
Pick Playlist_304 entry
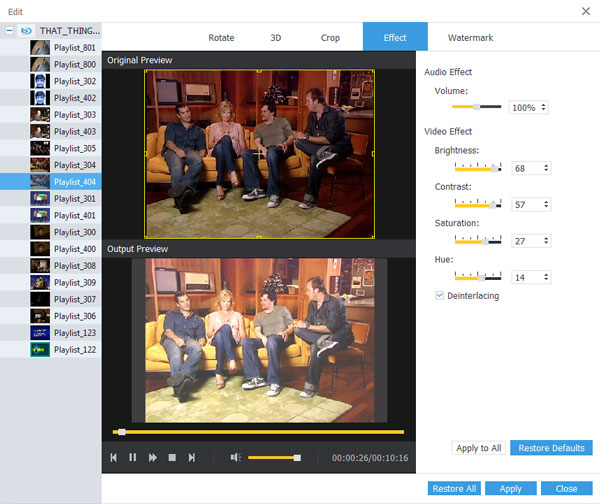tap(51, 165)
